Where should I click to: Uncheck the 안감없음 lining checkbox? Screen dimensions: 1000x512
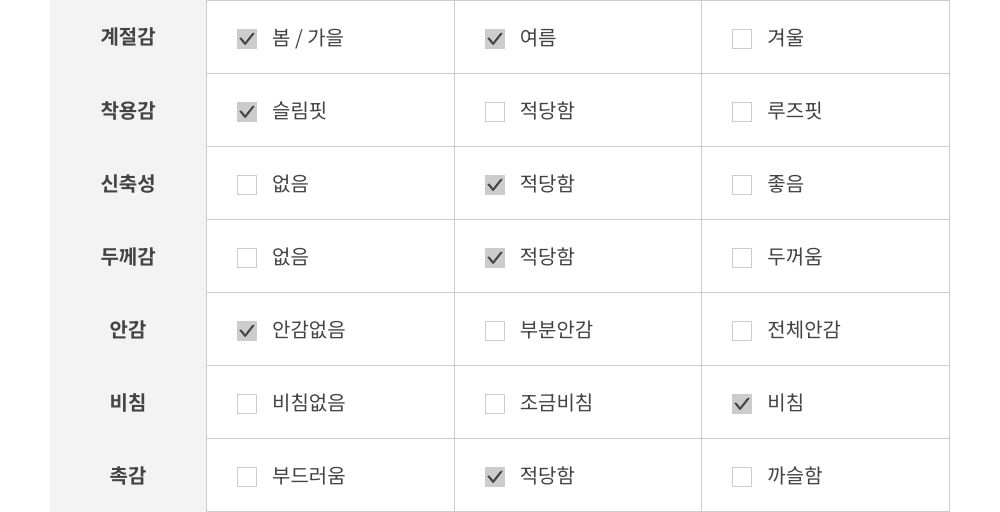[x=247, y=331]
